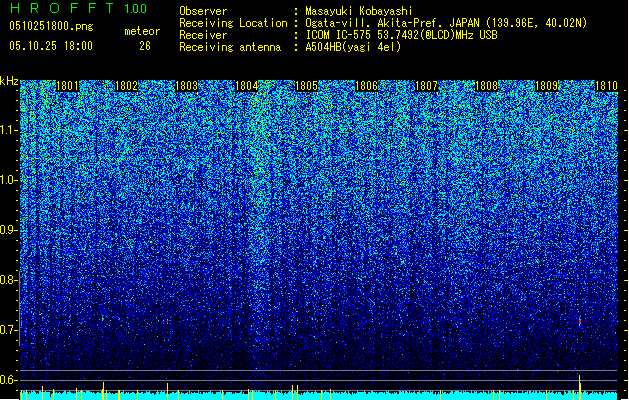This screenshot has height=400, width=629.
Task: Click the 0.8 kHz axis label
Action: coord(8,280)
